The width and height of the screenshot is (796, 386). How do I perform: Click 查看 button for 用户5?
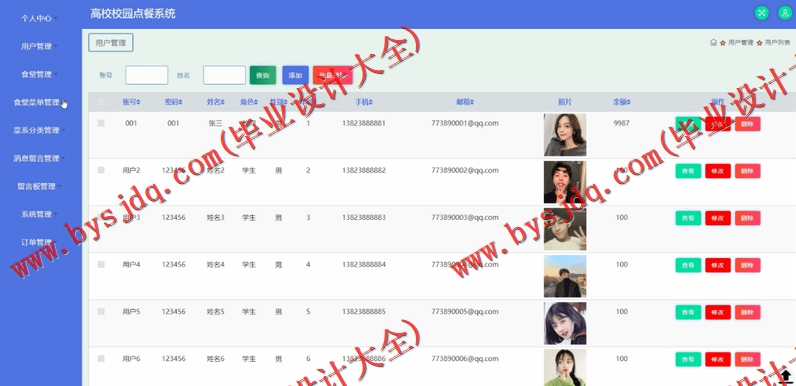[x=688, y=312]
